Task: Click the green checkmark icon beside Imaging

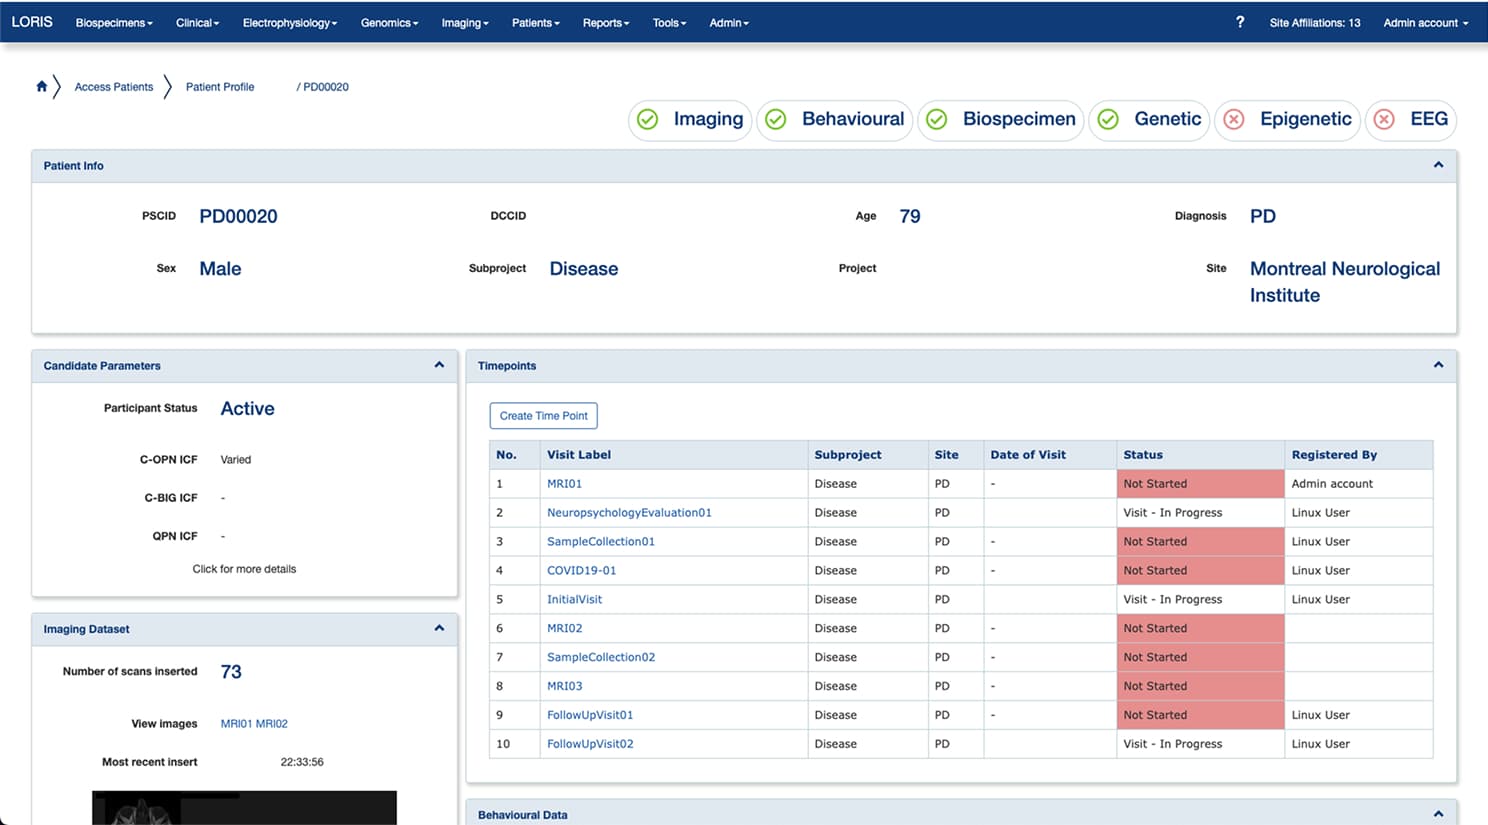Action: 648,119
